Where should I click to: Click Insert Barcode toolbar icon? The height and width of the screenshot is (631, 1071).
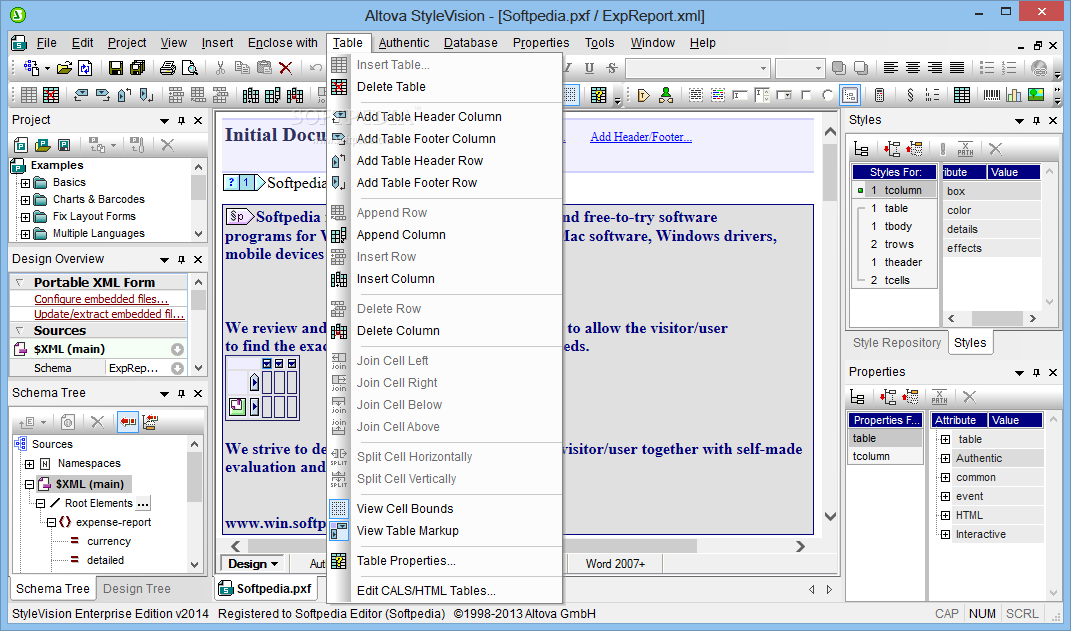tap(991, 95)
